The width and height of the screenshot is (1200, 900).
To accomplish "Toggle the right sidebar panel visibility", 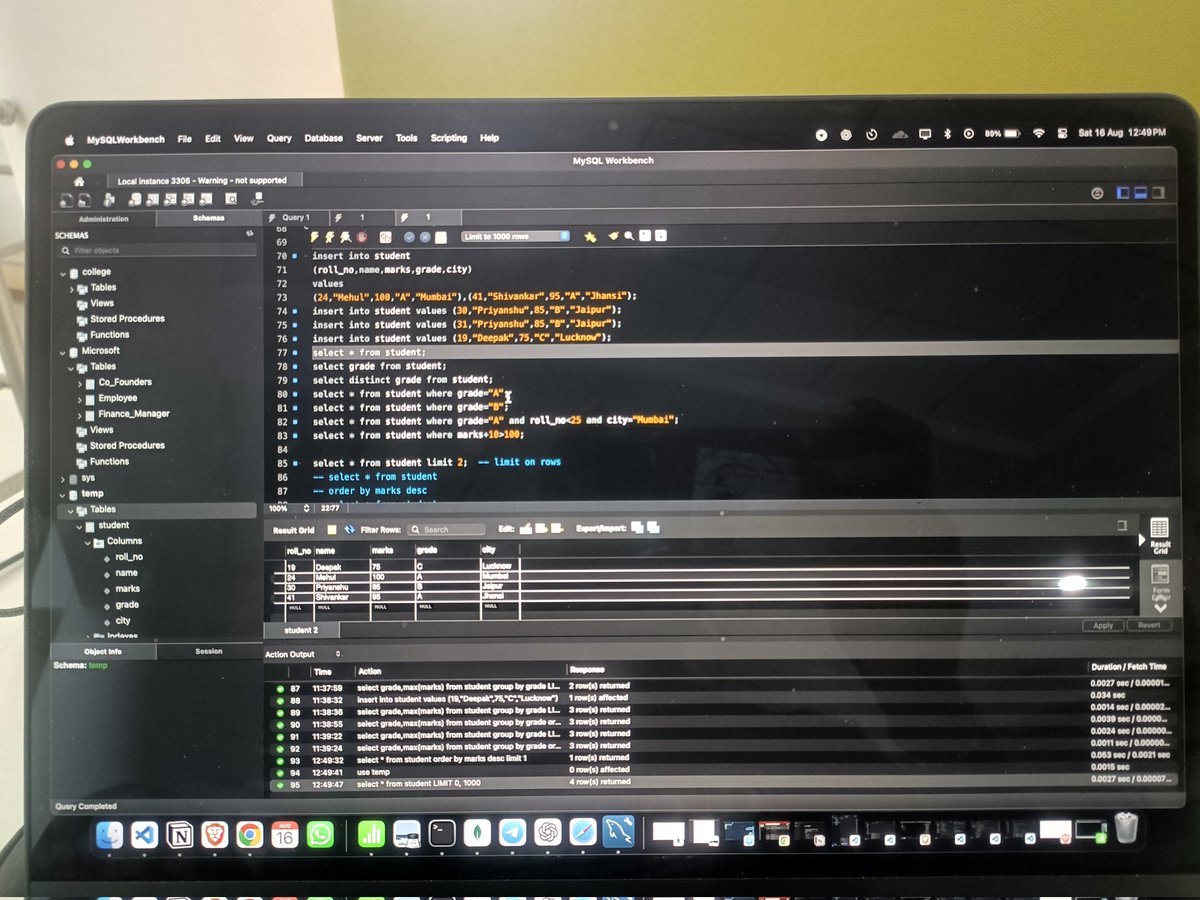I will (x=1158, y=192).
